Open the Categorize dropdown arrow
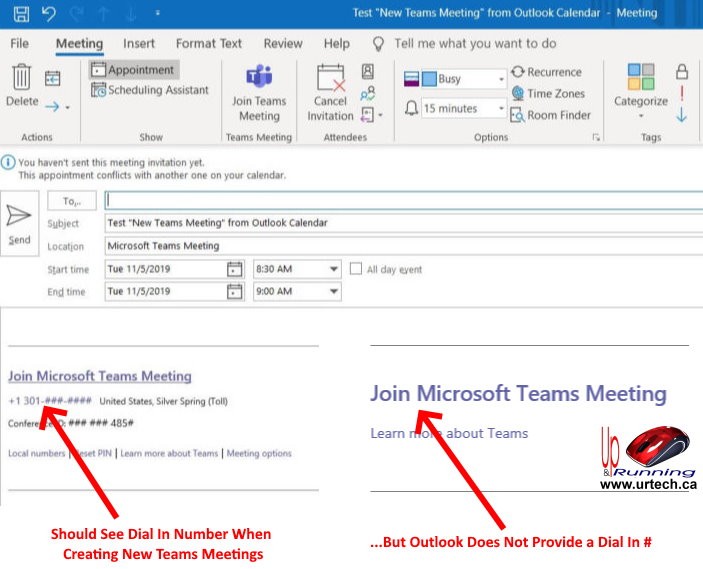Screen dimensions: 703x569 [x=641, y=116]
